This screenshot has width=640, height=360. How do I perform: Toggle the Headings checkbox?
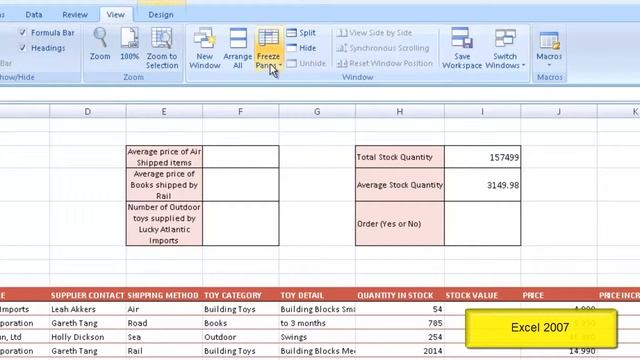pyautogui.click(x=22, y=48)
